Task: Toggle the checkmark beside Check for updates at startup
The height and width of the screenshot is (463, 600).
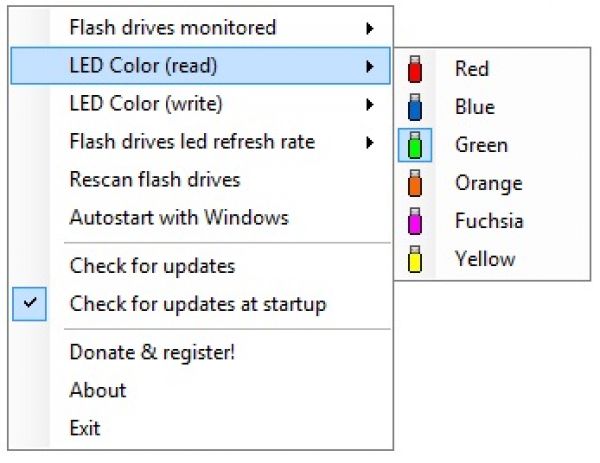Action: coord(31,304)
